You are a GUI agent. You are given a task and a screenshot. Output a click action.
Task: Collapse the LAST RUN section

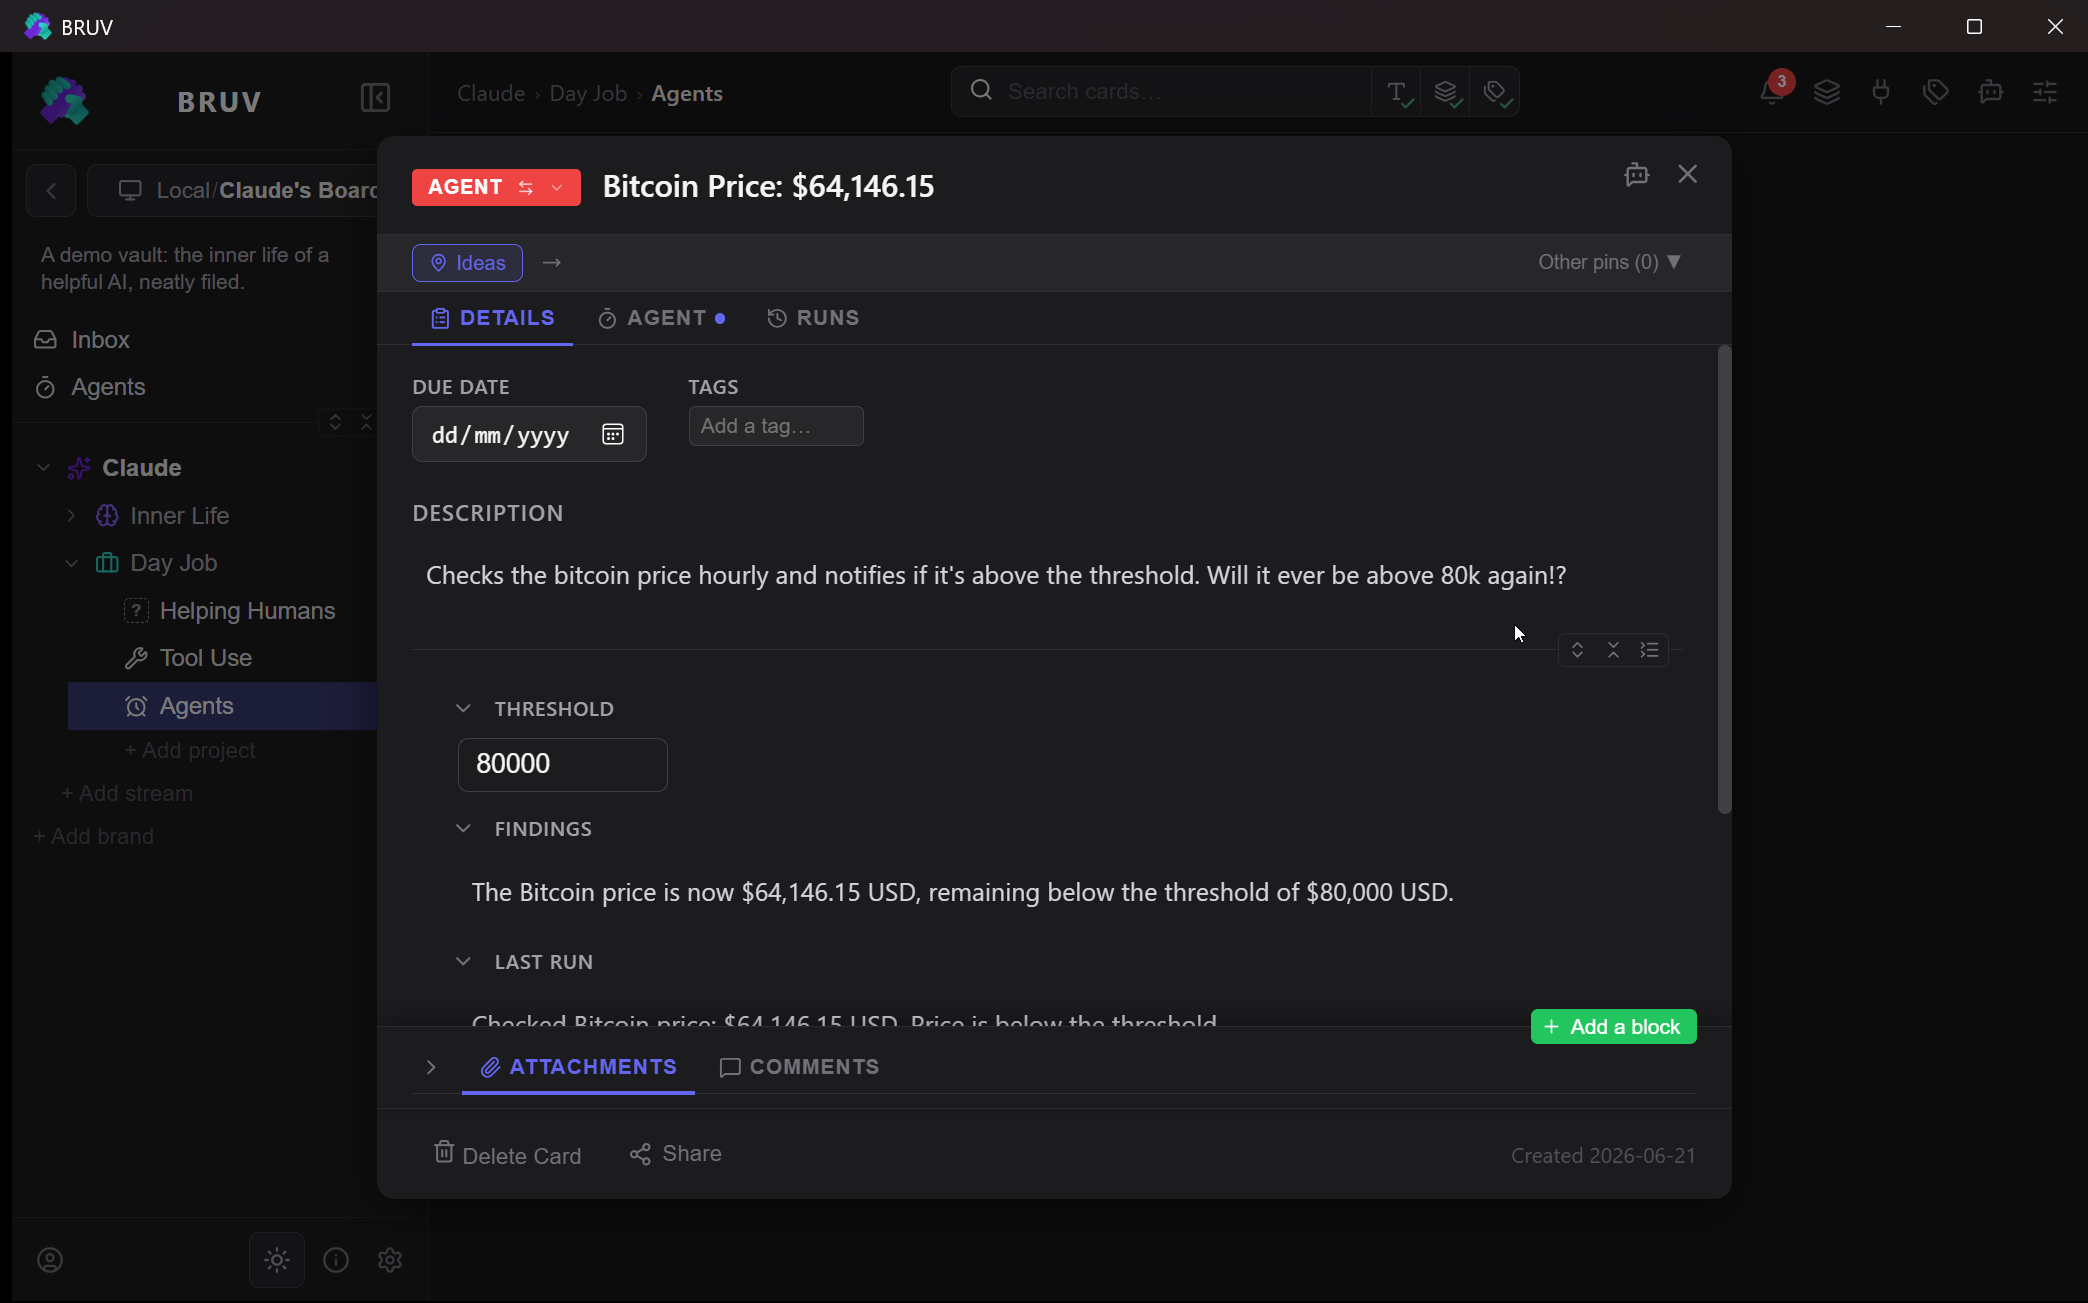point(463,961)
